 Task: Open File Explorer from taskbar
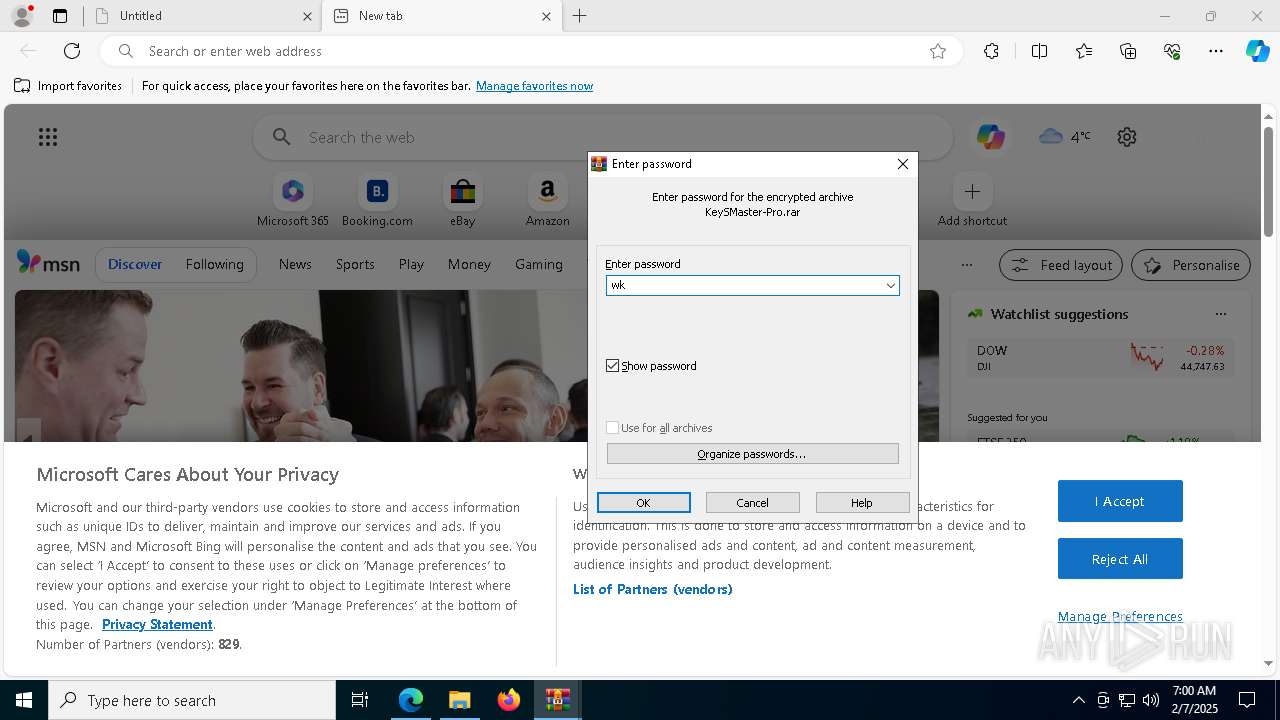click(459, 700)
